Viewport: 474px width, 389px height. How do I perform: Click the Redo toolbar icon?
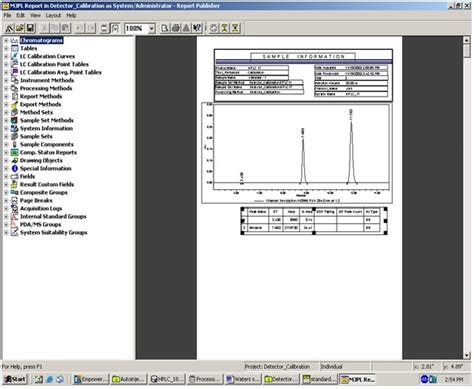coord(91,28)
